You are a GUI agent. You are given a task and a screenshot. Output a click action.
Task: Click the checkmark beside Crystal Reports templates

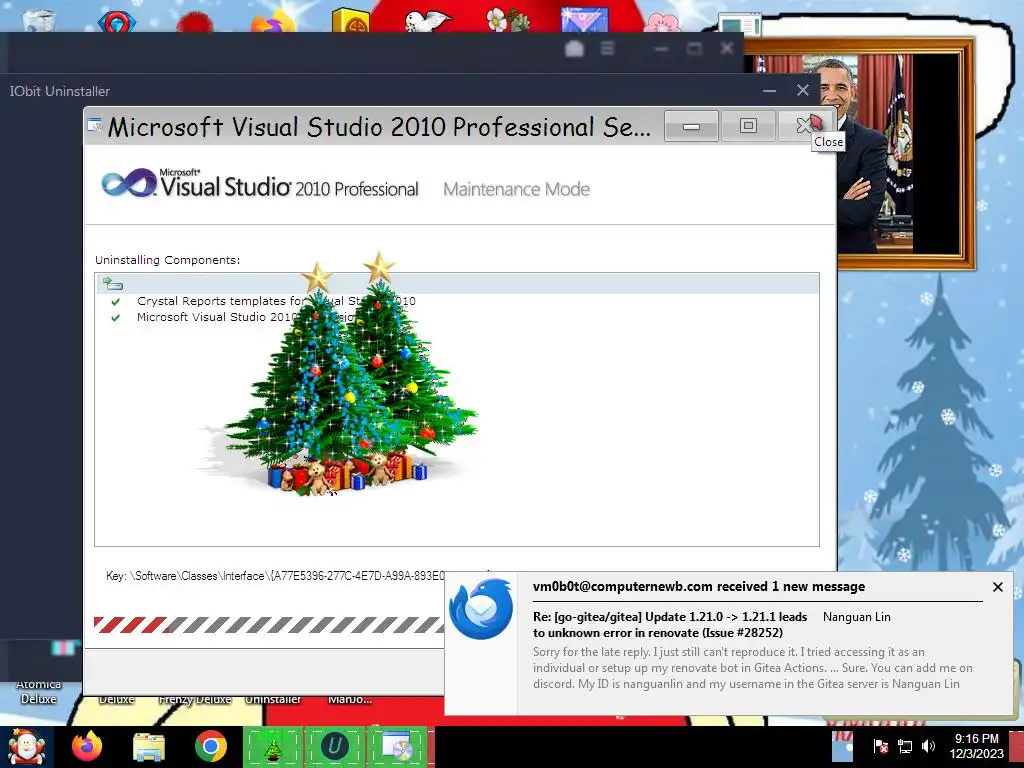click(x=116, y=302)
